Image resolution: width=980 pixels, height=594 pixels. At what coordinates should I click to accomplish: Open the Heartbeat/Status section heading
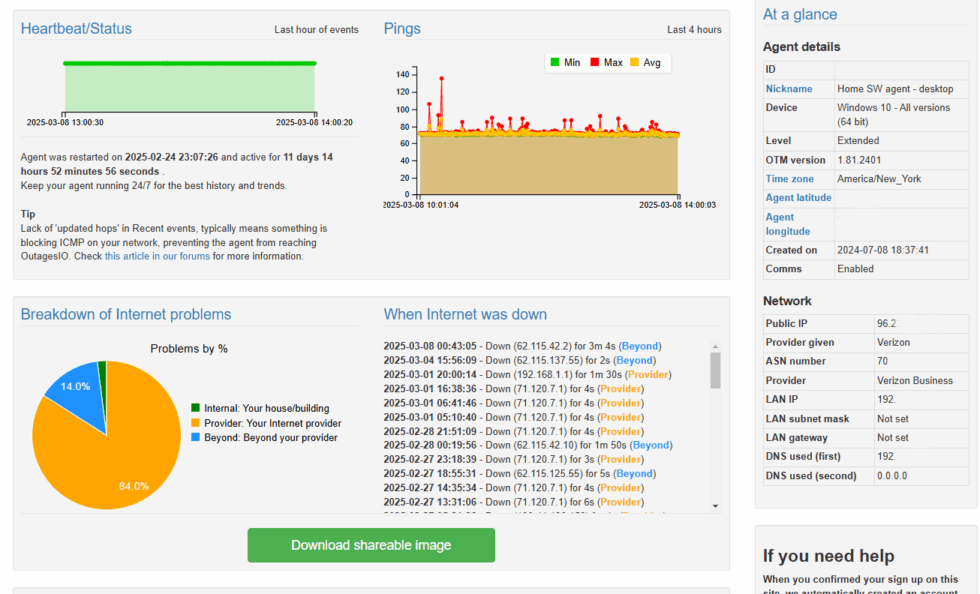pyautogui.click(x=74, y=28)
